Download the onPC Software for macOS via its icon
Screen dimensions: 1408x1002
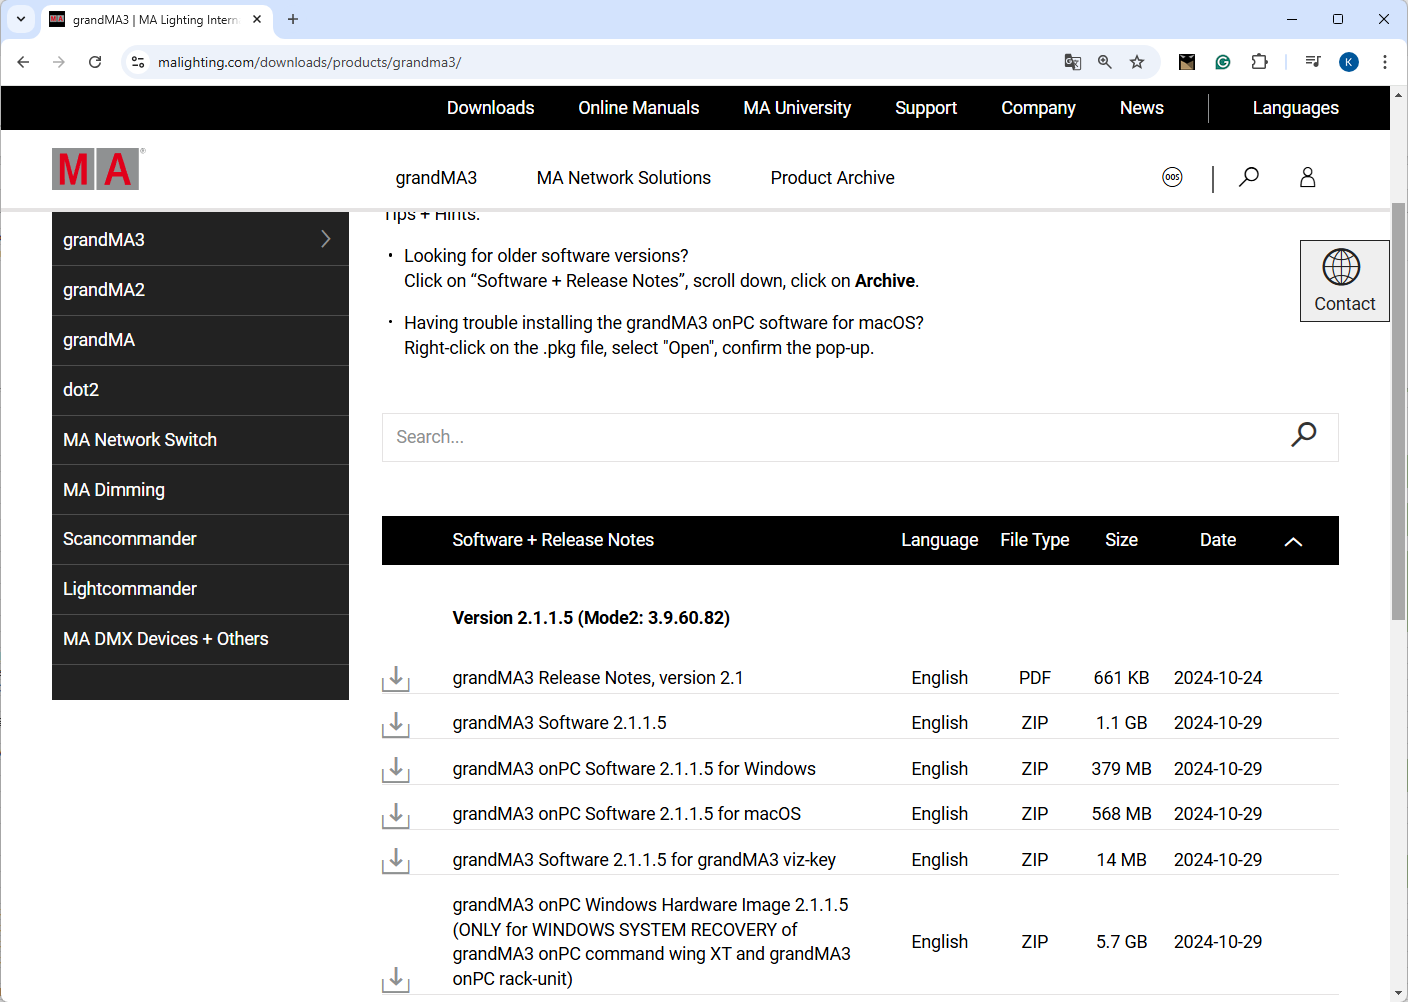click(396, 815)
